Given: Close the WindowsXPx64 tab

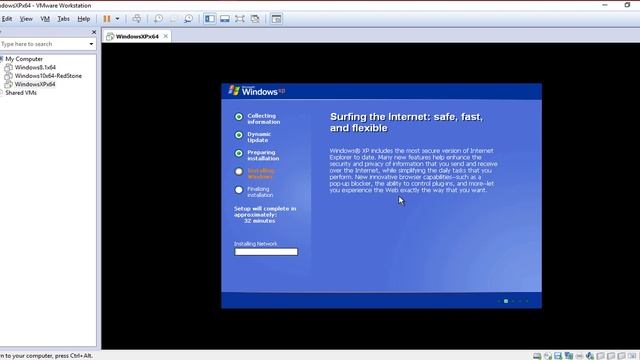Looking at the screenshot, I should coord(166,36).
